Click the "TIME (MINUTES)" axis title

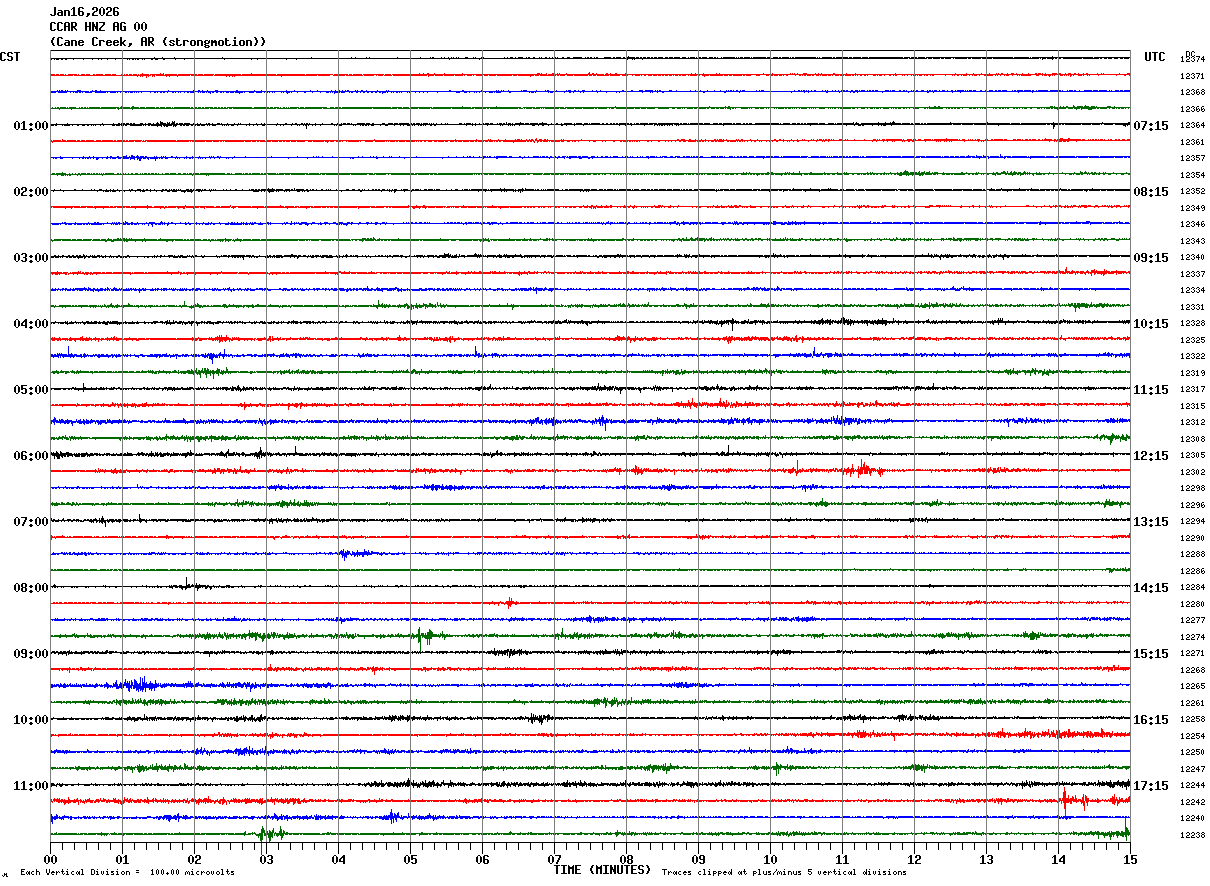point(602,870)
